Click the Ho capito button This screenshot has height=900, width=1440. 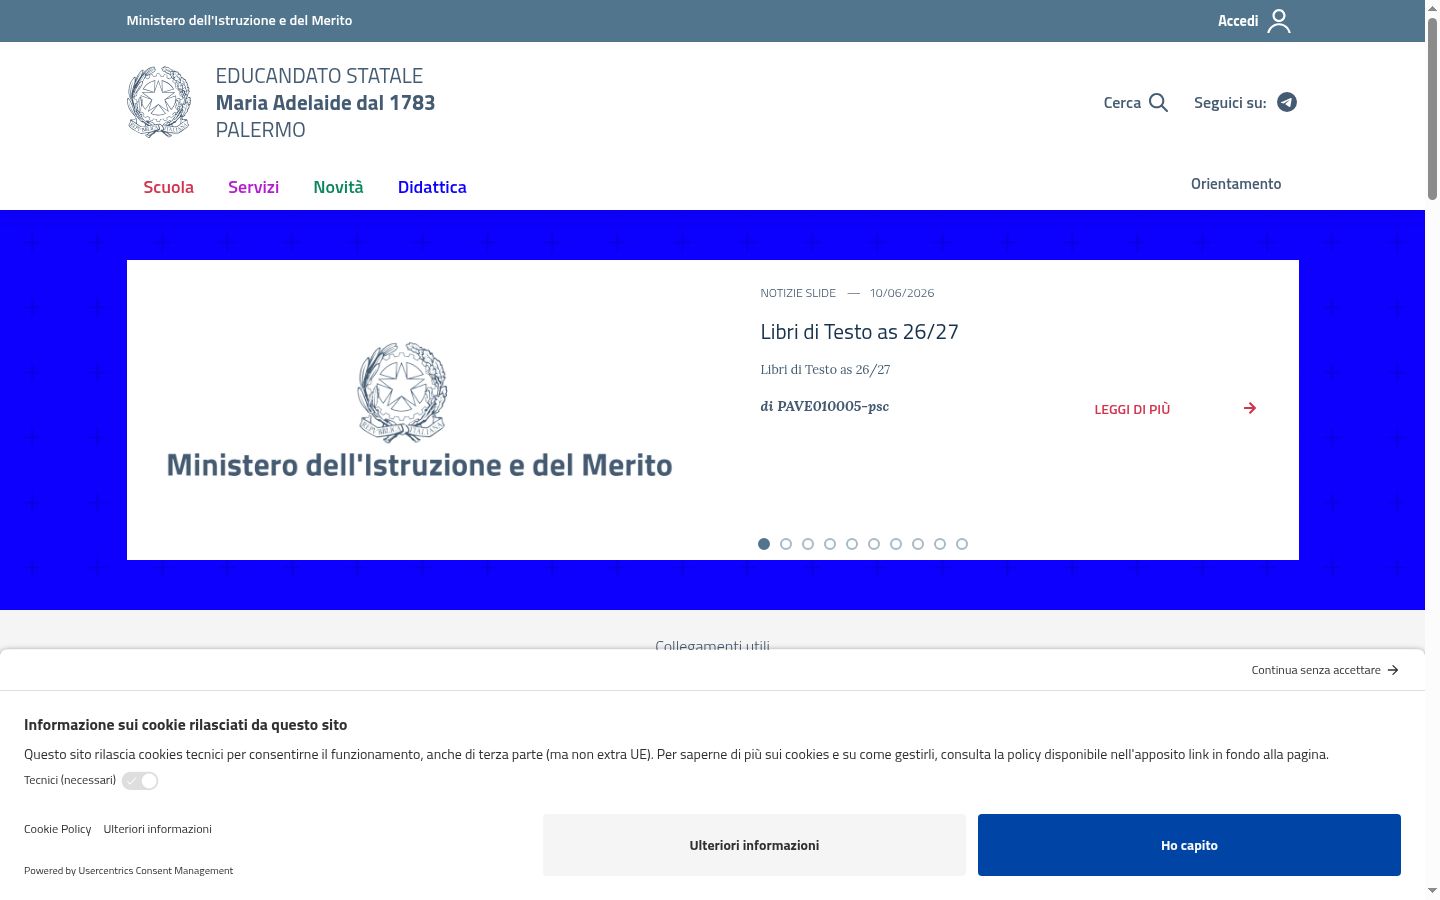(x=1189, y=845)
